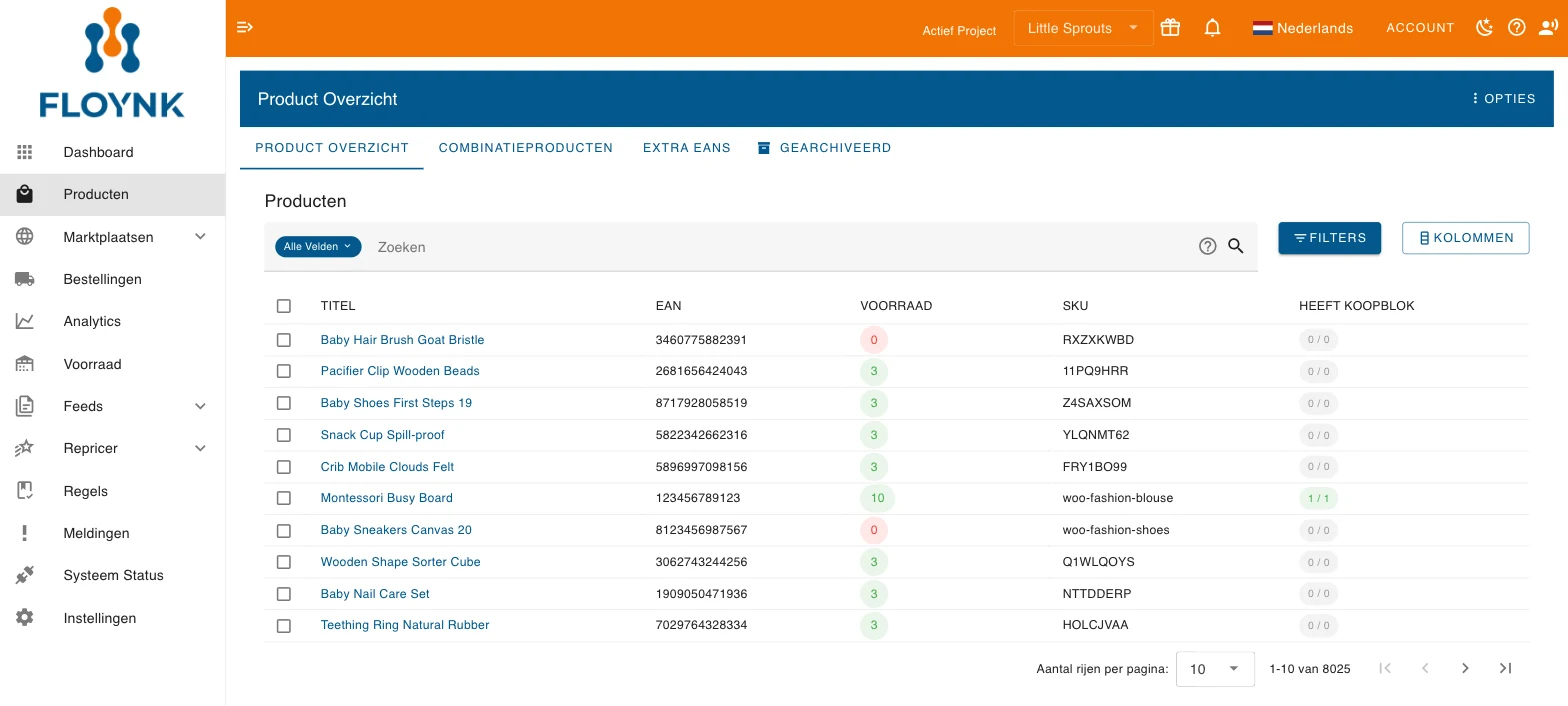
Task: Click the Systeem Status plug icon
Action: [x=25, y=575]
